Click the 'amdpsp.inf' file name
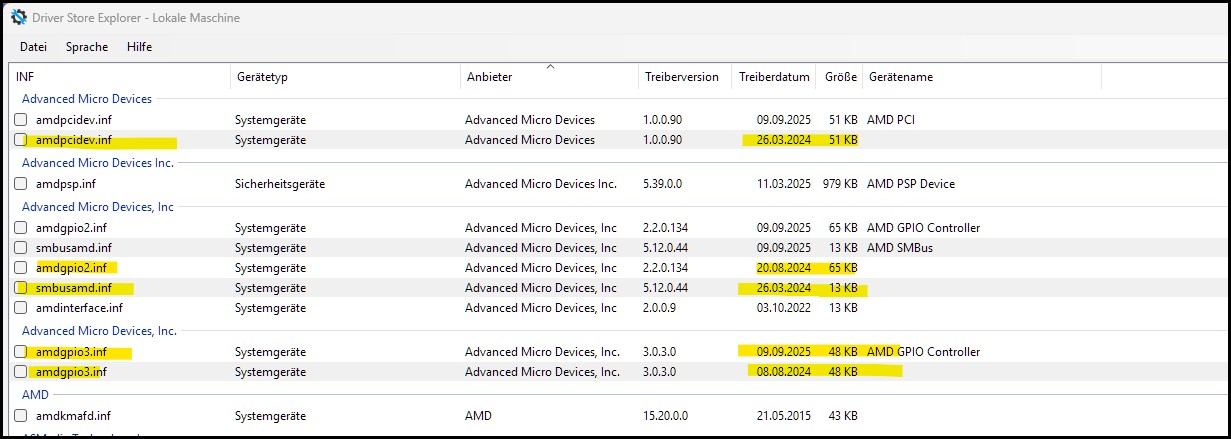 (x=66, y=184)
